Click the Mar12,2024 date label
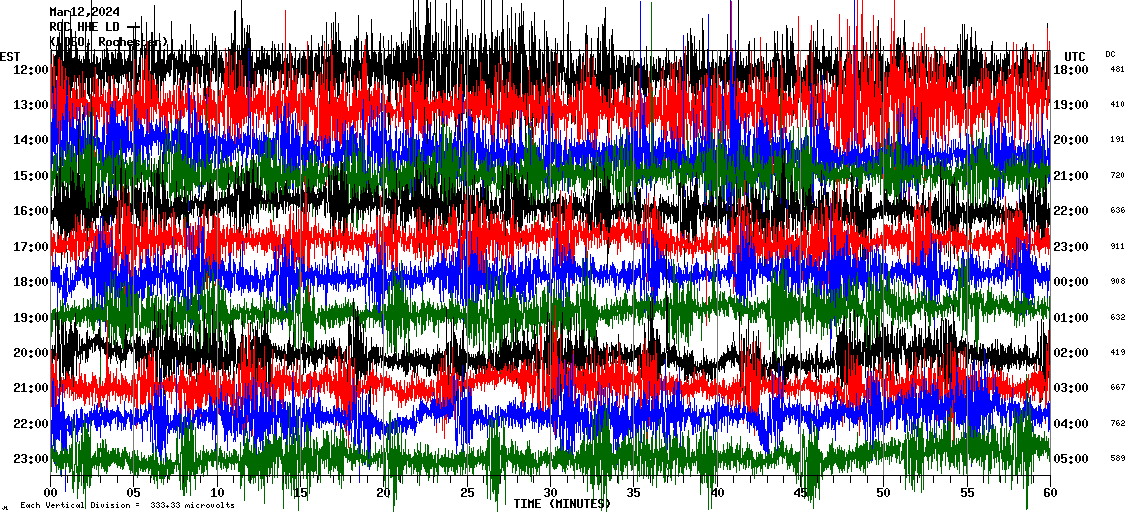Viewport: 1130px width, 519px height. (84, 12)
